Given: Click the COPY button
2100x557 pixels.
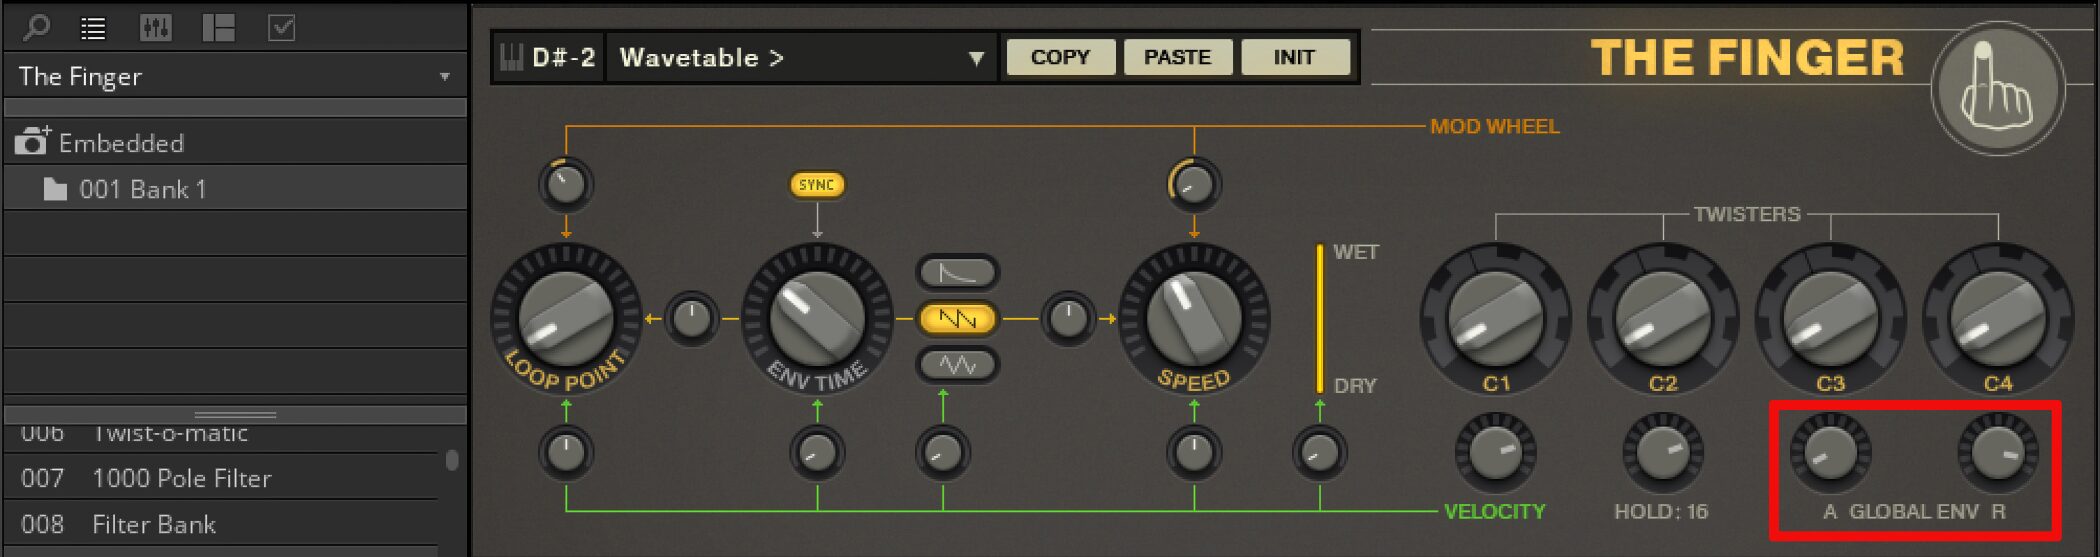Looking at the screenshot, I should tap(1060, 57).
